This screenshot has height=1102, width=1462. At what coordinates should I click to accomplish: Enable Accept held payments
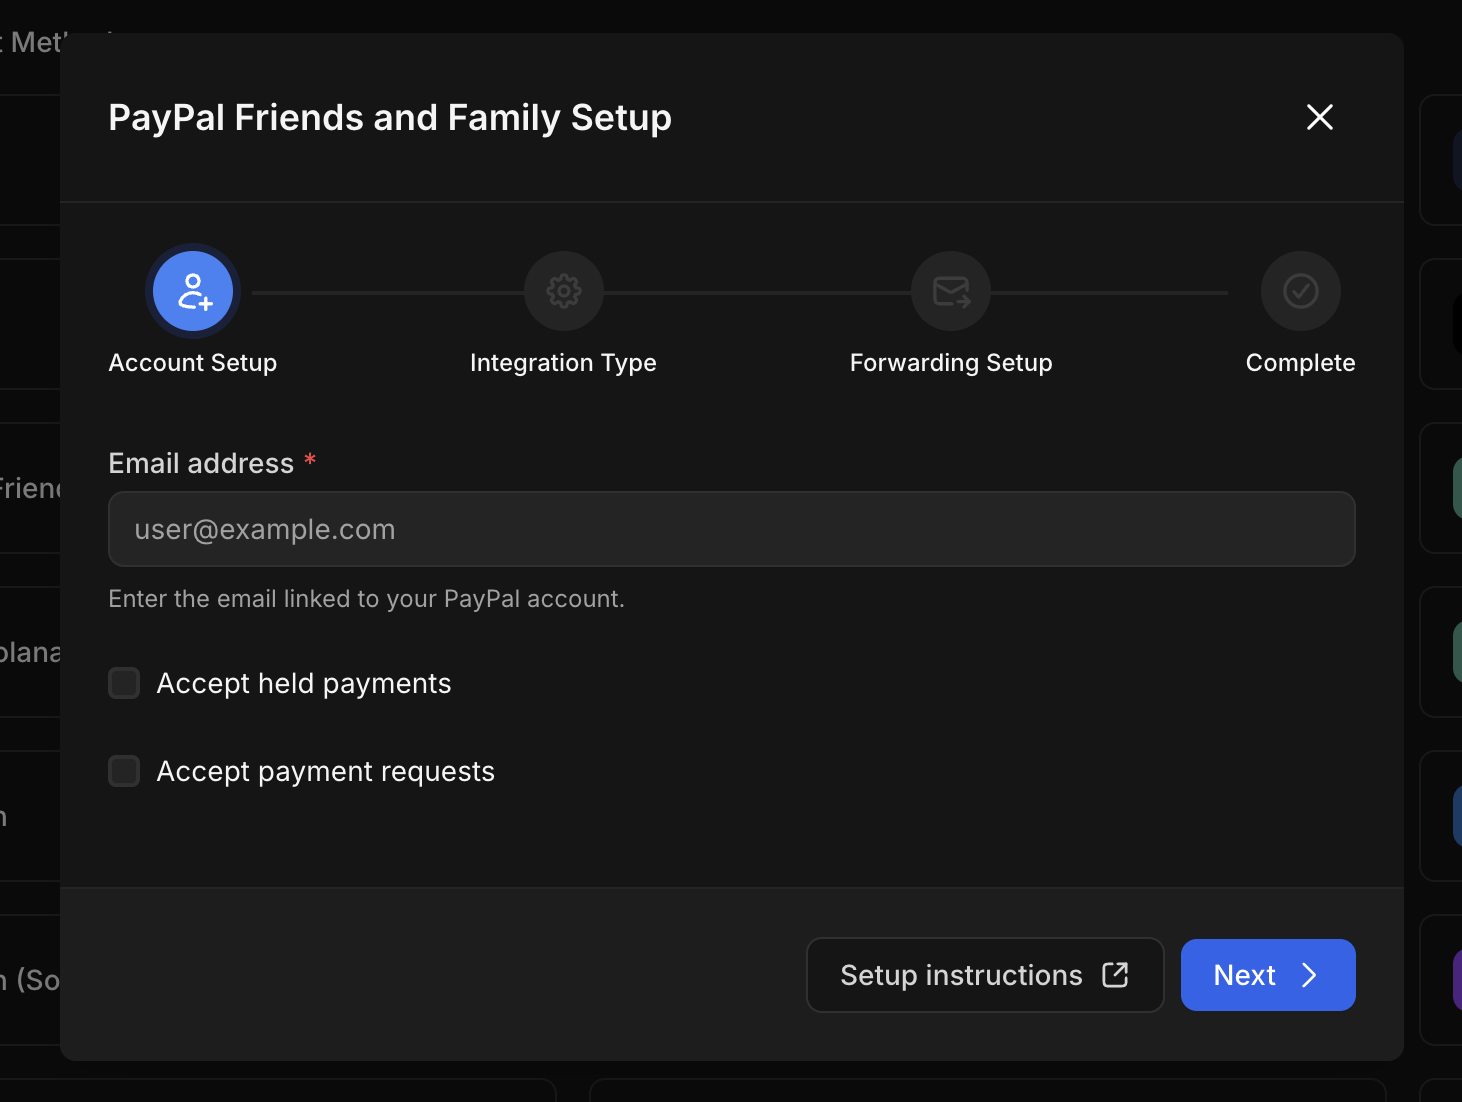123,683
